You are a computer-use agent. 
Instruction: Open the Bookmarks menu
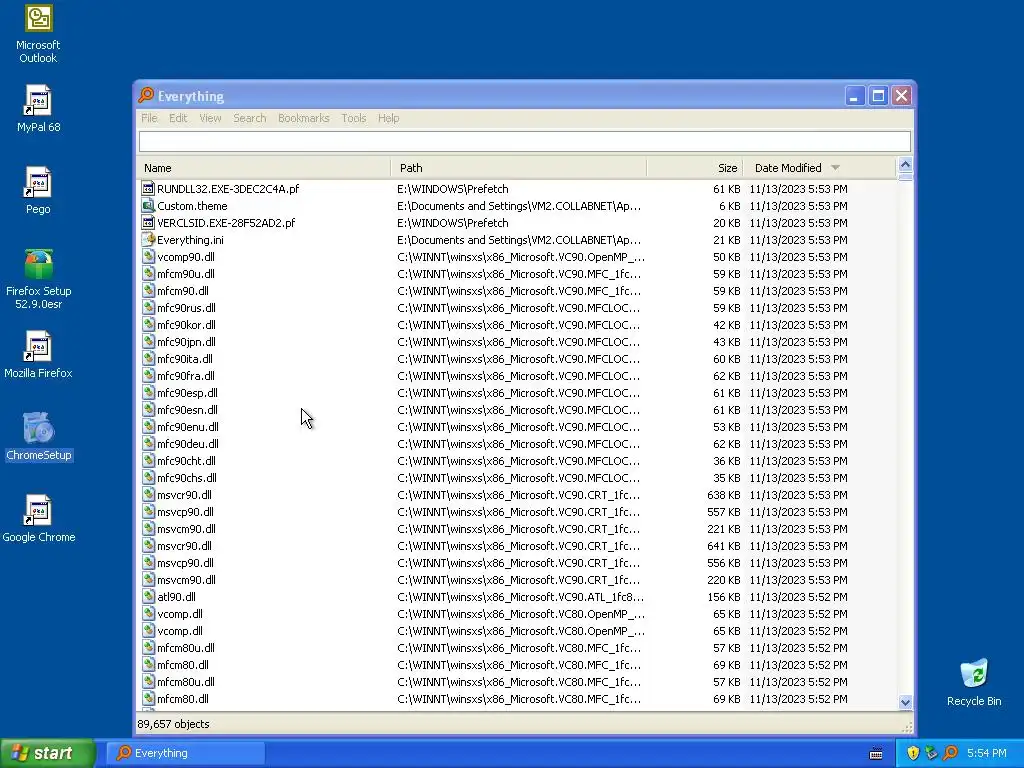click(304, 118)
